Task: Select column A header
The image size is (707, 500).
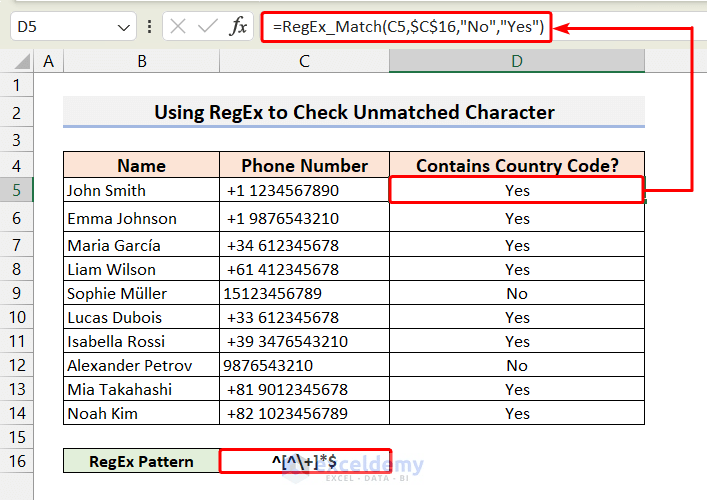Action: (x=49, y=61)
